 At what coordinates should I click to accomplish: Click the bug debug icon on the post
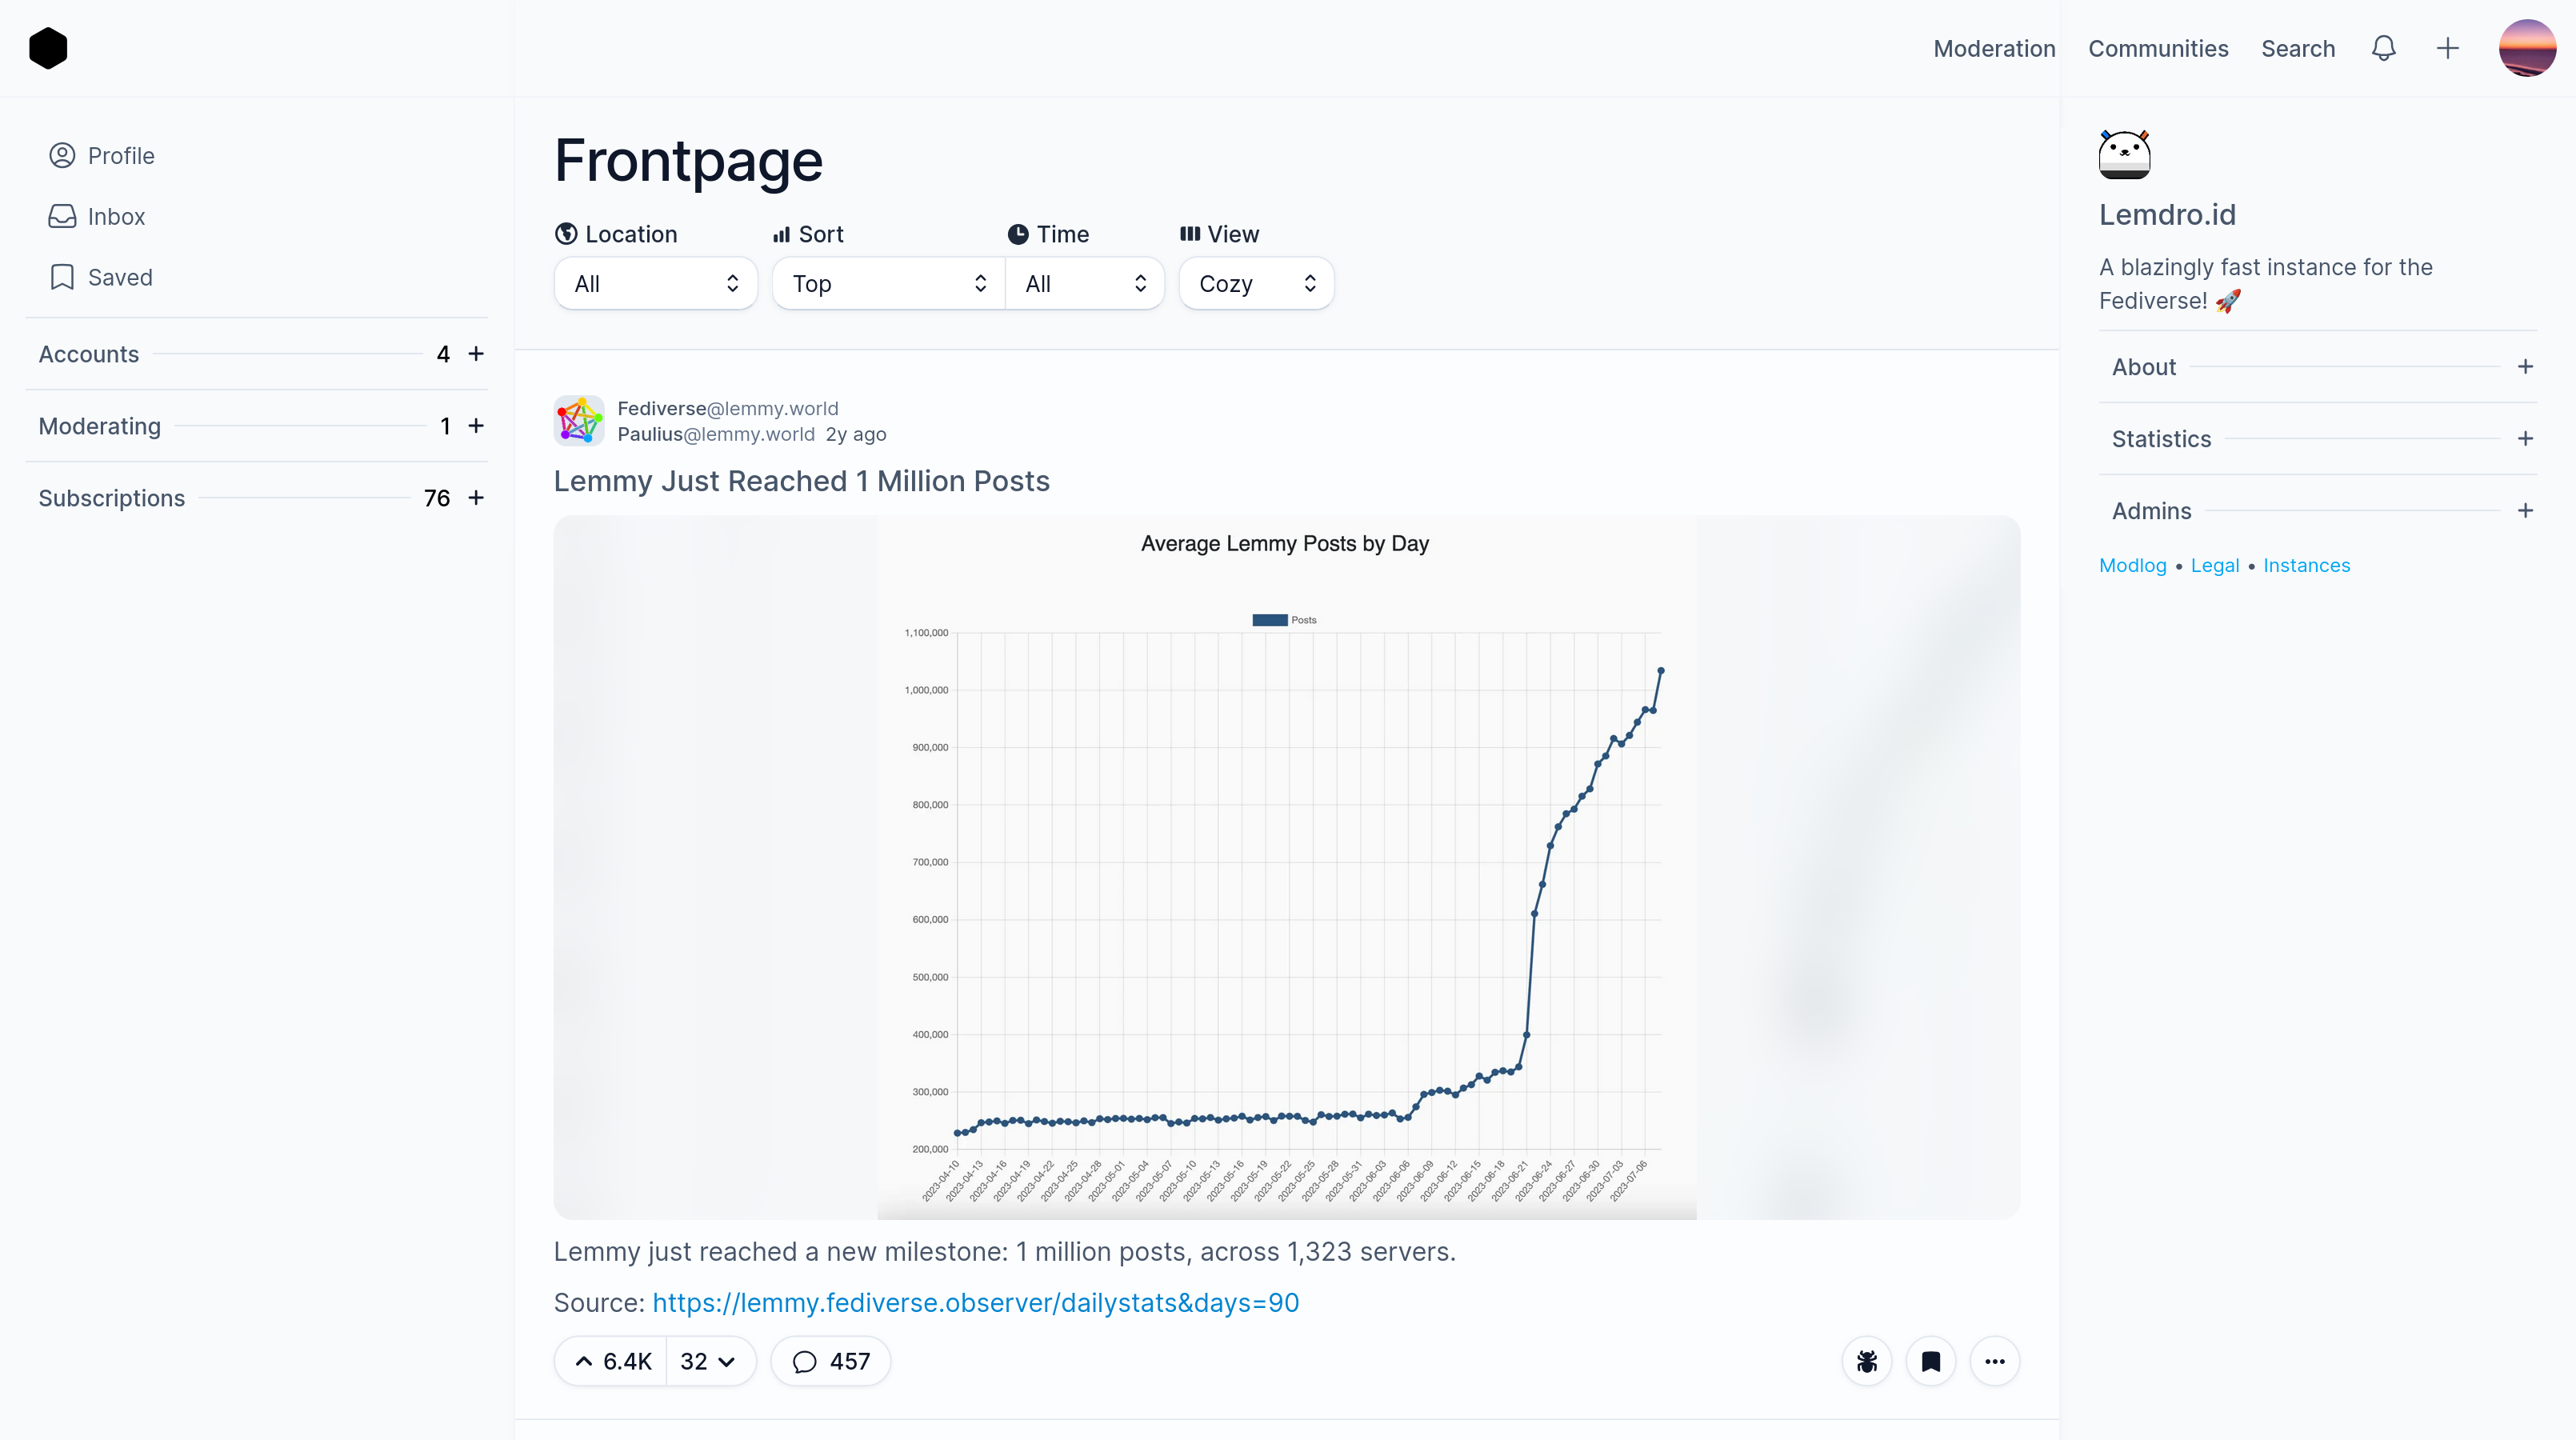click(x=1866, y=1362)
